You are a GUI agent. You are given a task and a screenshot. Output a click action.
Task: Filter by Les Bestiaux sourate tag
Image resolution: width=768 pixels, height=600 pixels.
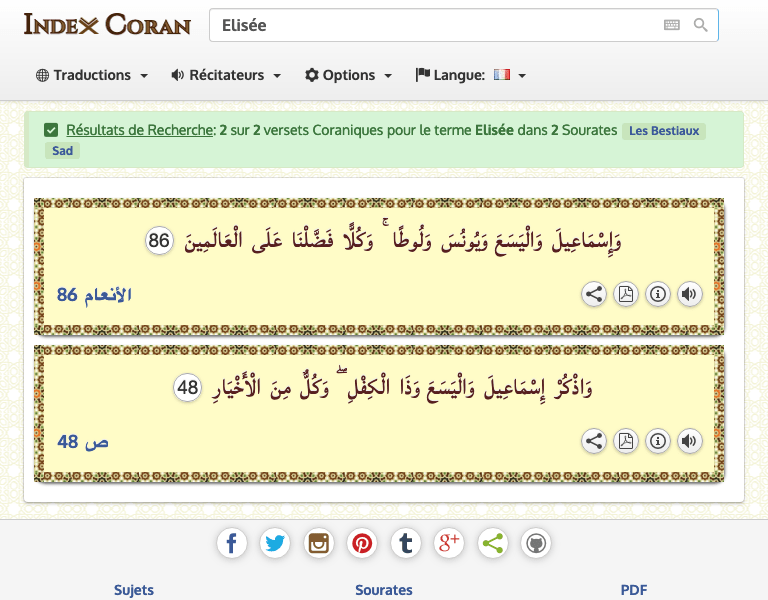pyautogui.click(x=664, y=131)
